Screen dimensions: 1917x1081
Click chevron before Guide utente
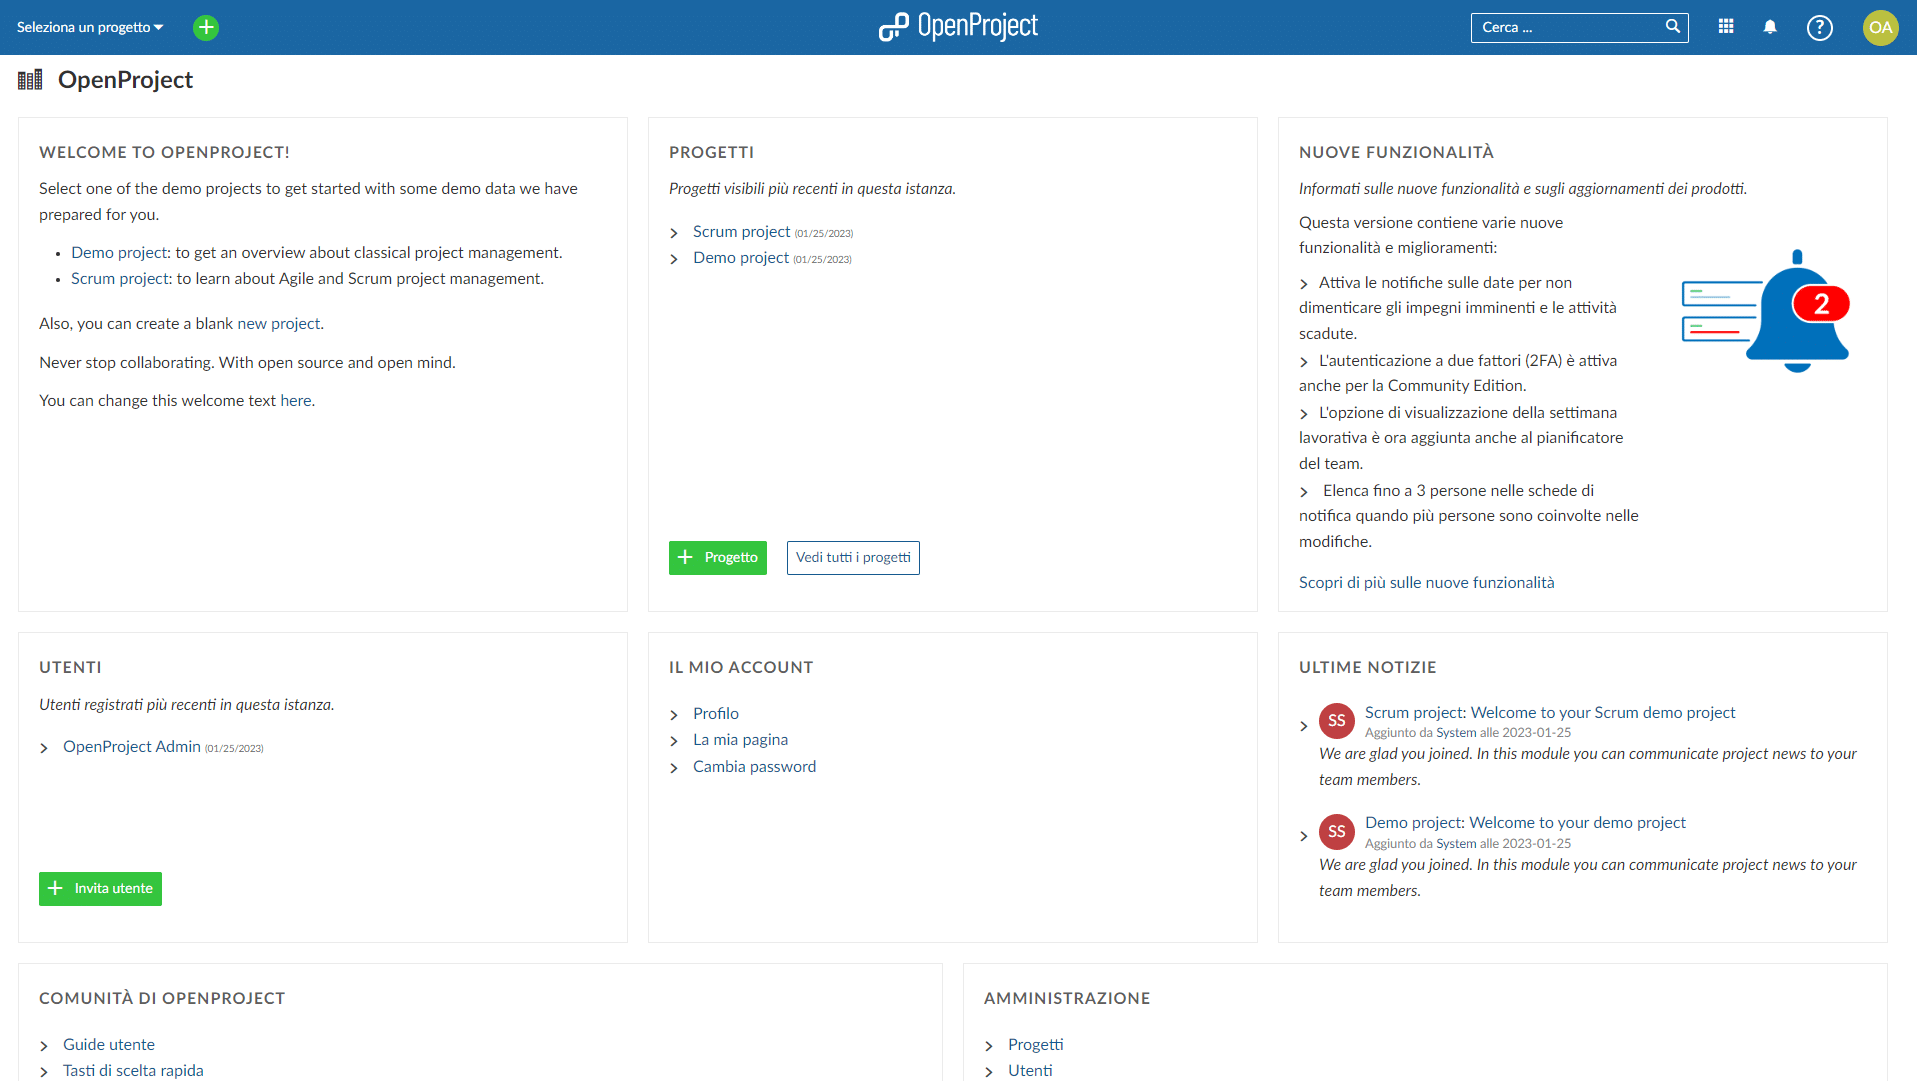tap(44, 1046)
